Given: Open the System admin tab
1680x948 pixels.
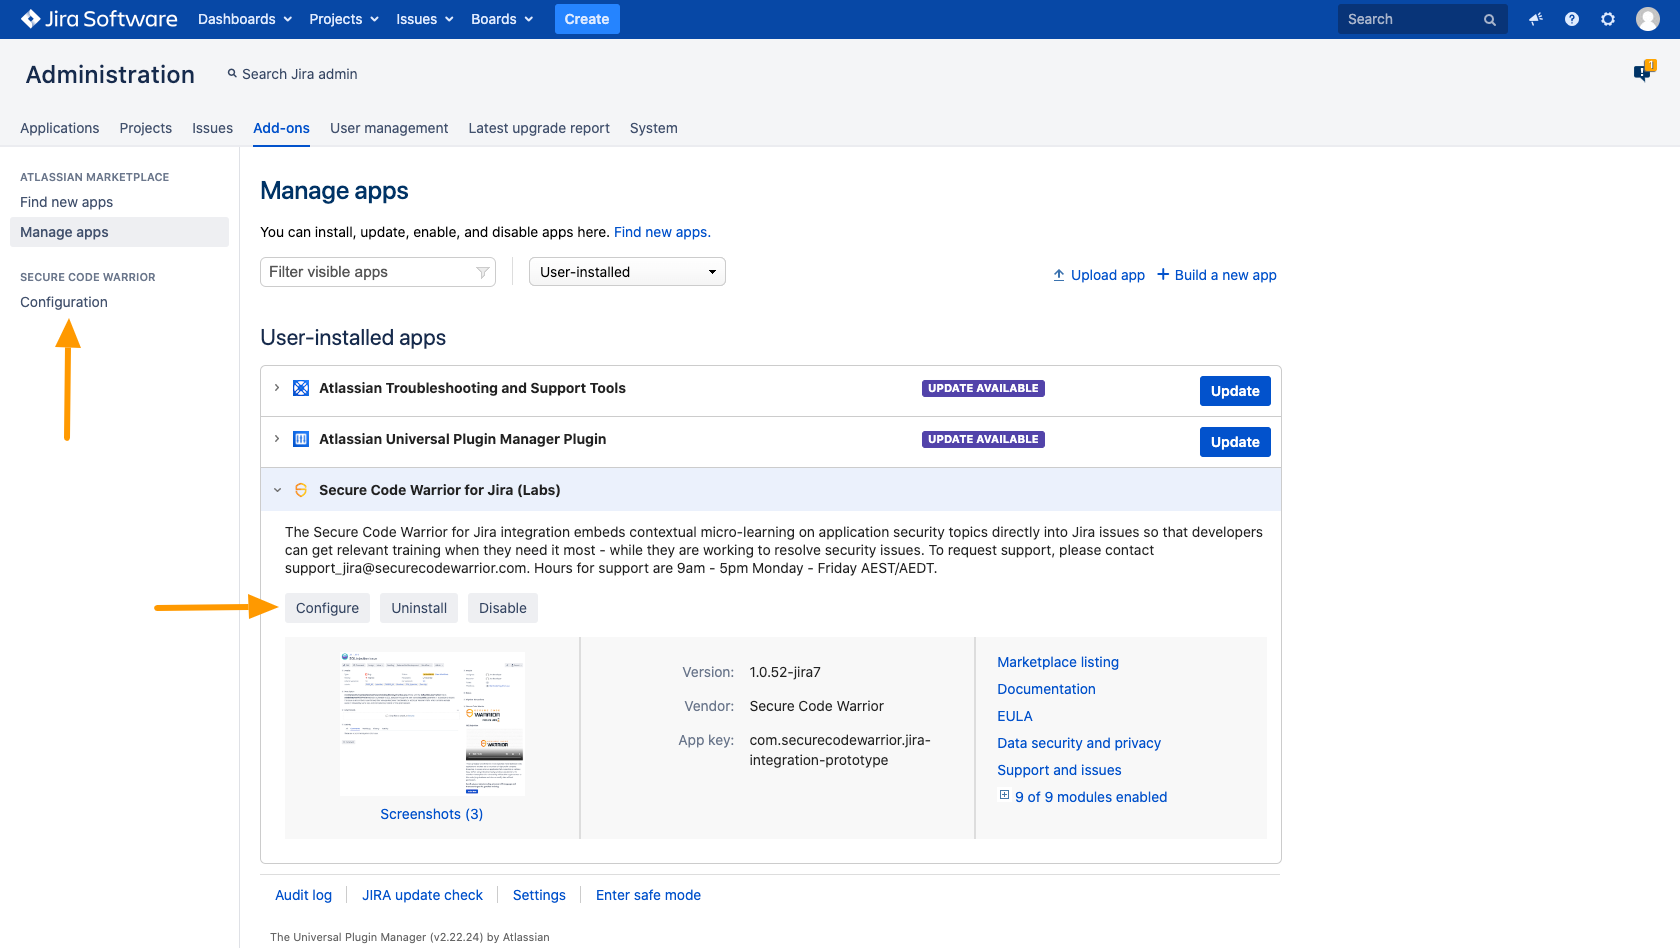Looking at the screenshot, I should click(654, 128).
